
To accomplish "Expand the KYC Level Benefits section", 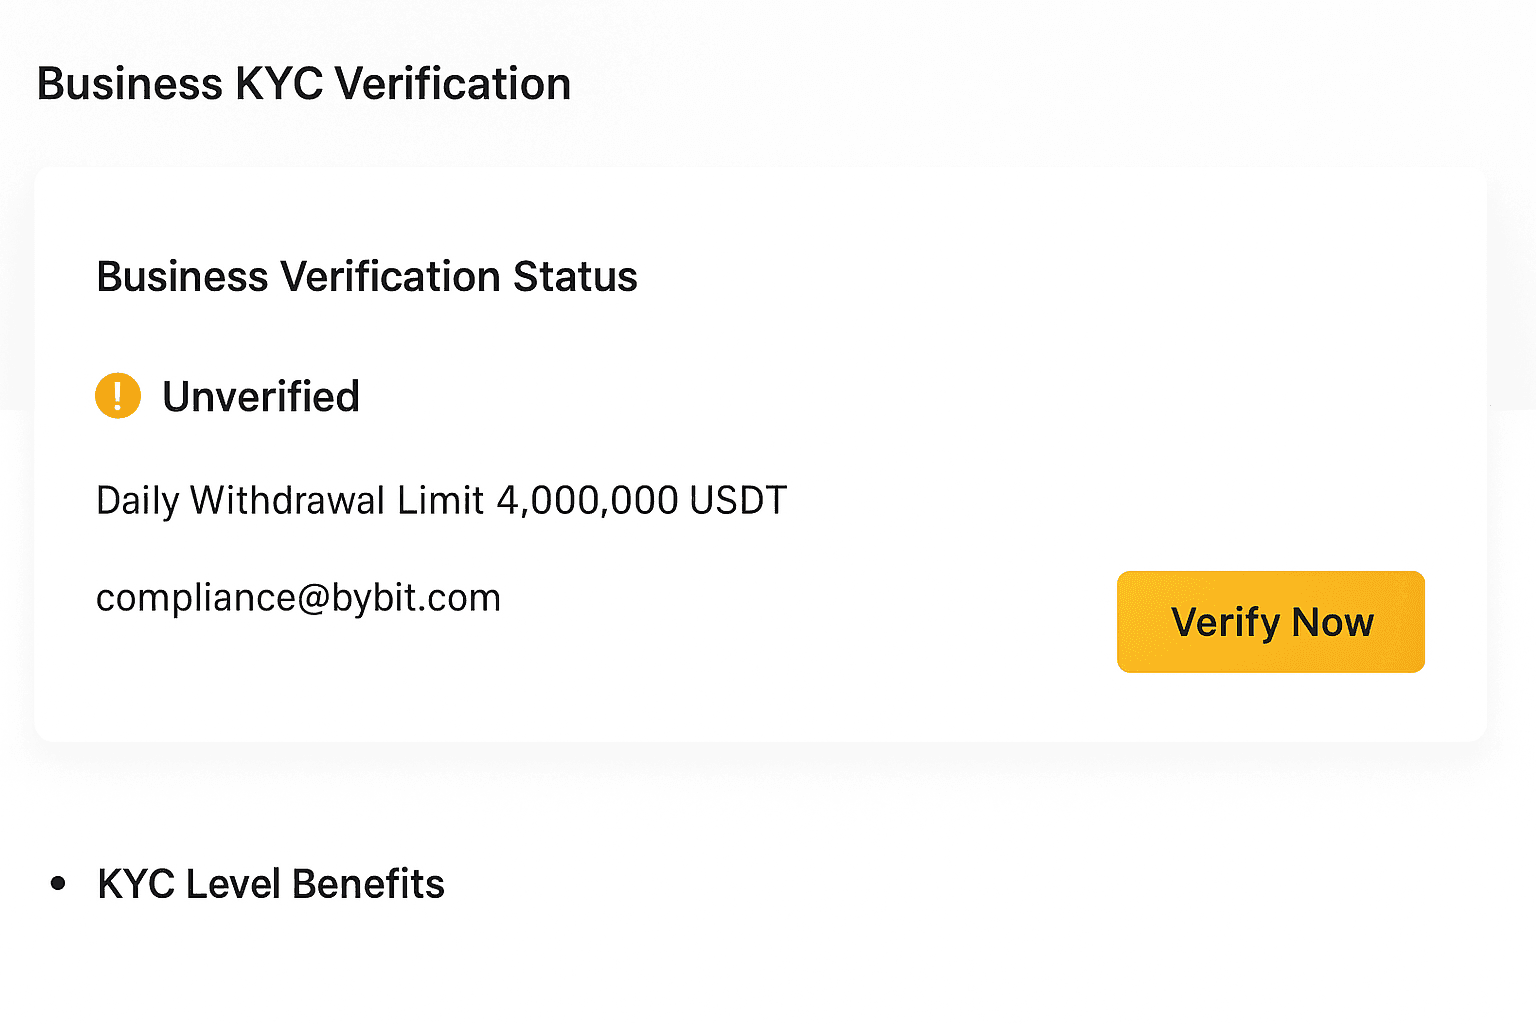I will (x=270, y=884).
